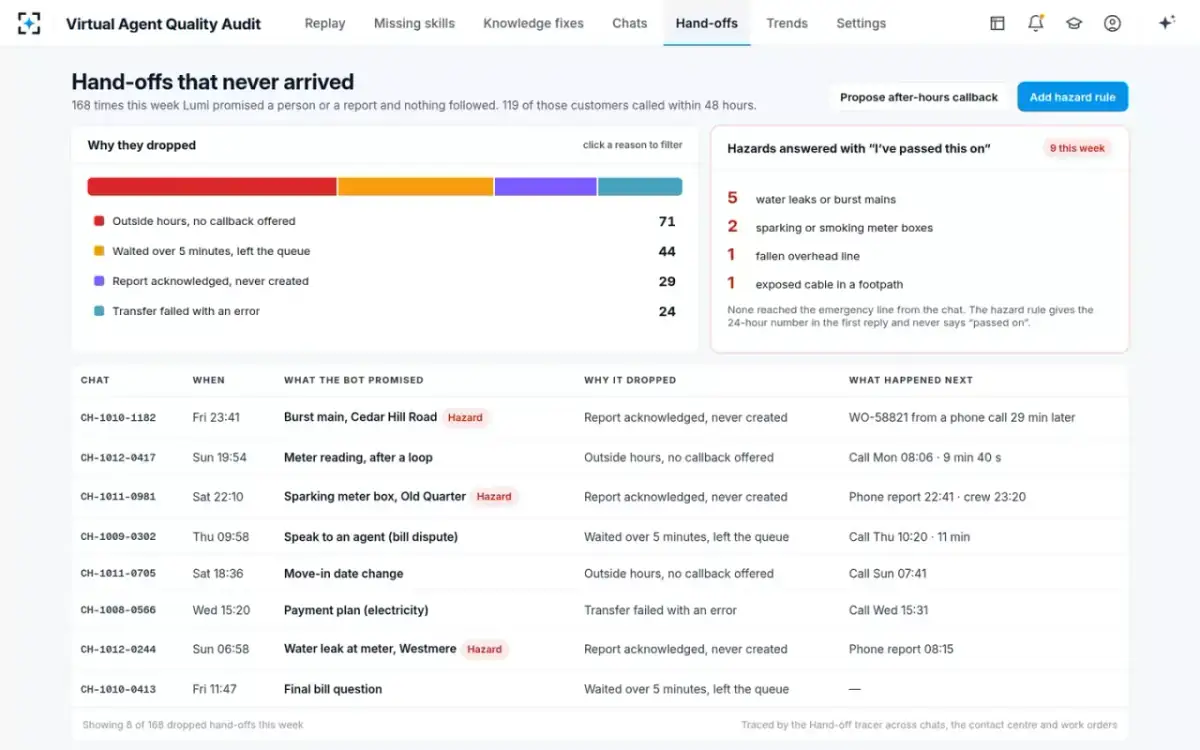Screen dimensions: 1200x750
Task: Open the Settings tab
Action: [x=861, y=23]
